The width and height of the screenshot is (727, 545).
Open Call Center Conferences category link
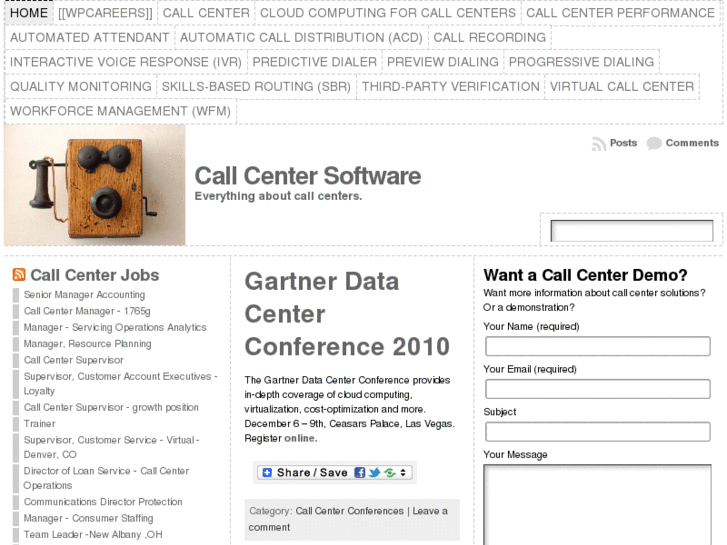pos(350,511)
